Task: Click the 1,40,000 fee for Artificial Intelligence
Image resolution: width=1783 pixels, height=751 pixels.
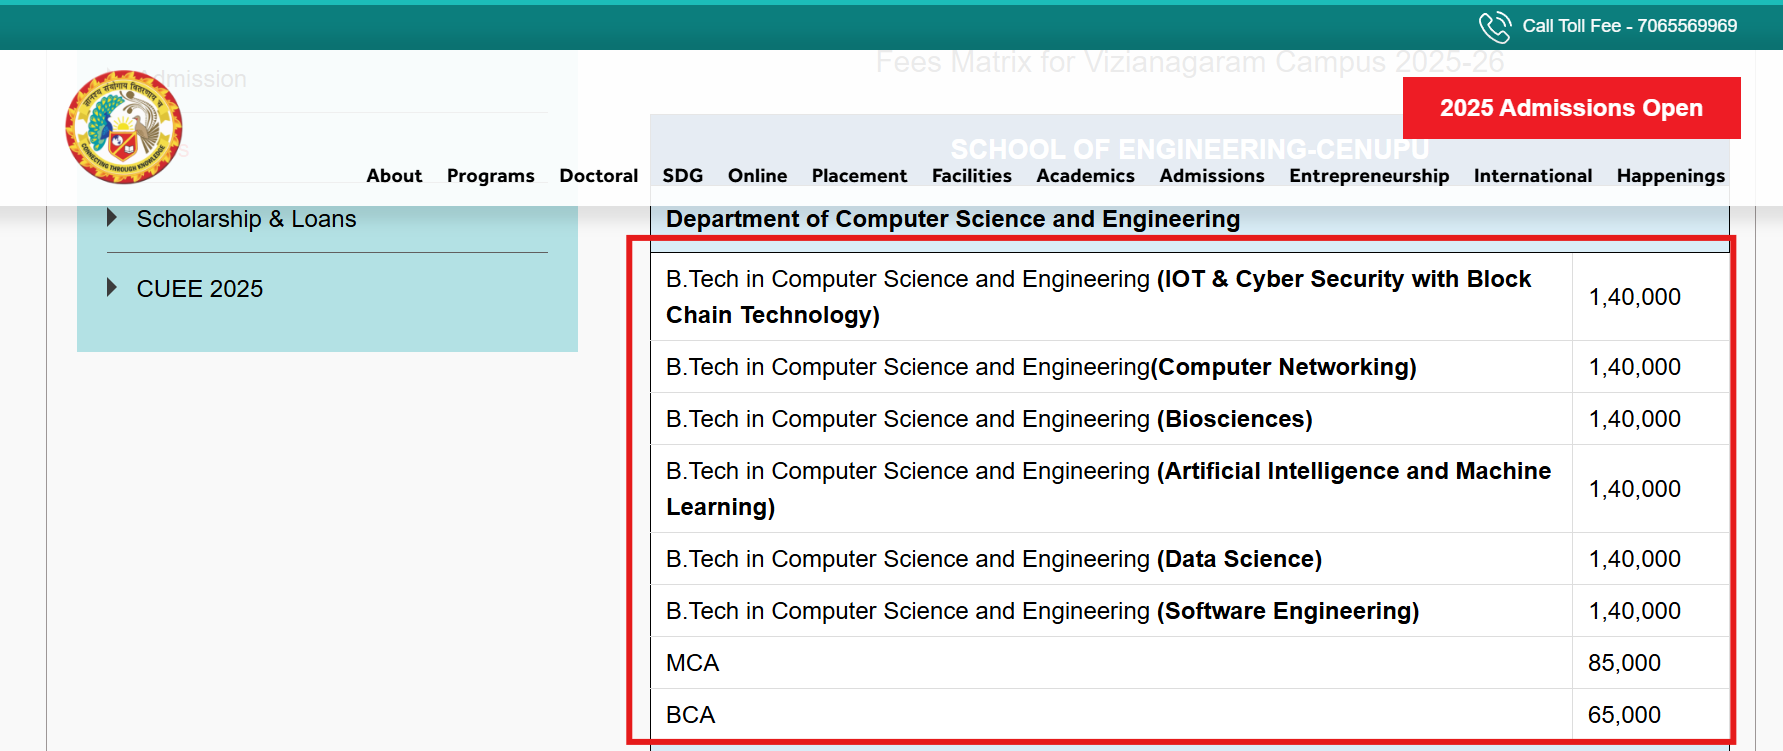Action: tap(1635, 489)
